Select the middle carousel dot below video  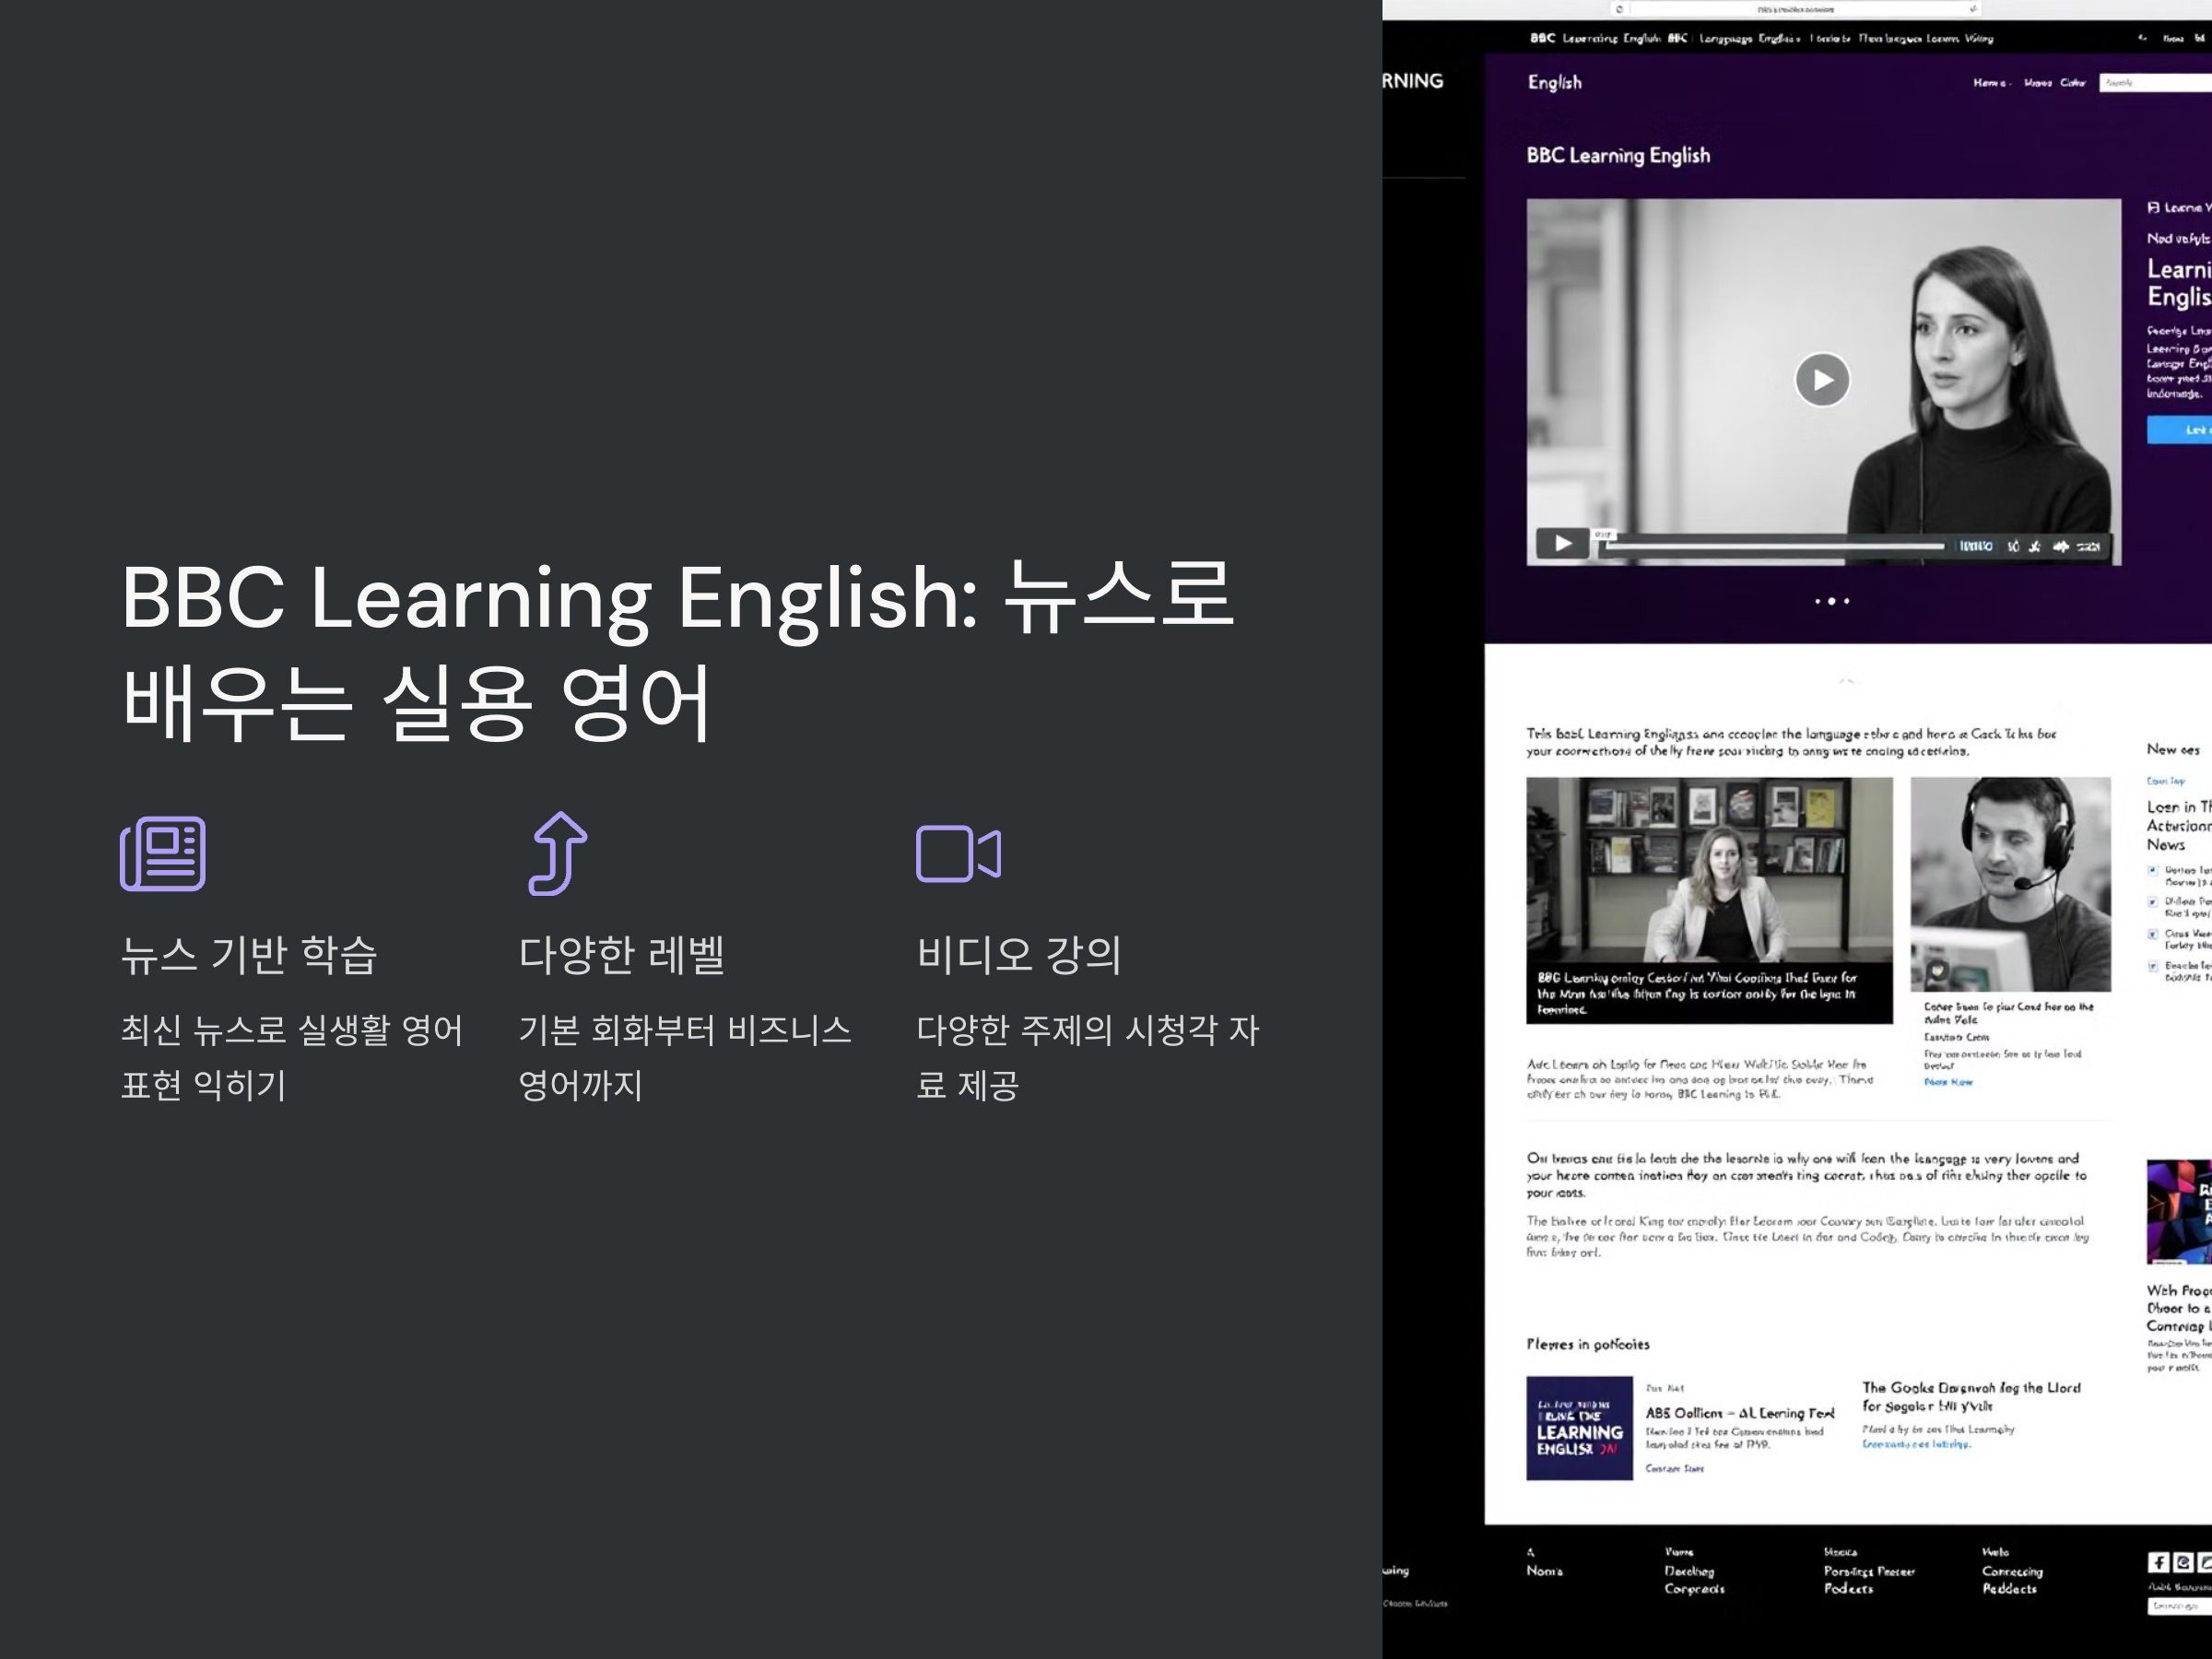[1832, 601]
